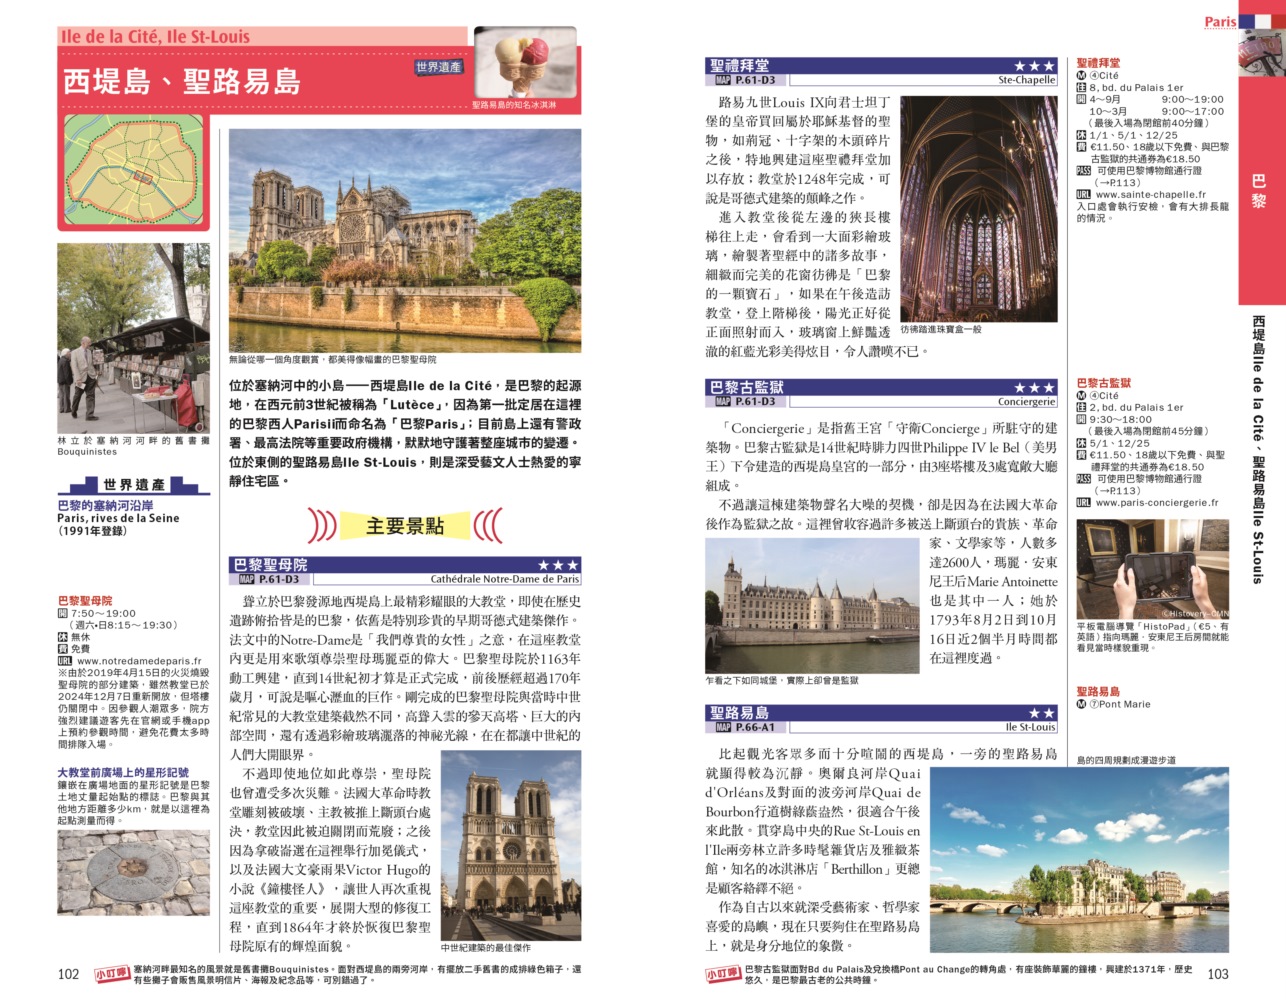
Task: Click the address icon beside 8, bd. du Palais
Action: click(x=1081, y=87)
